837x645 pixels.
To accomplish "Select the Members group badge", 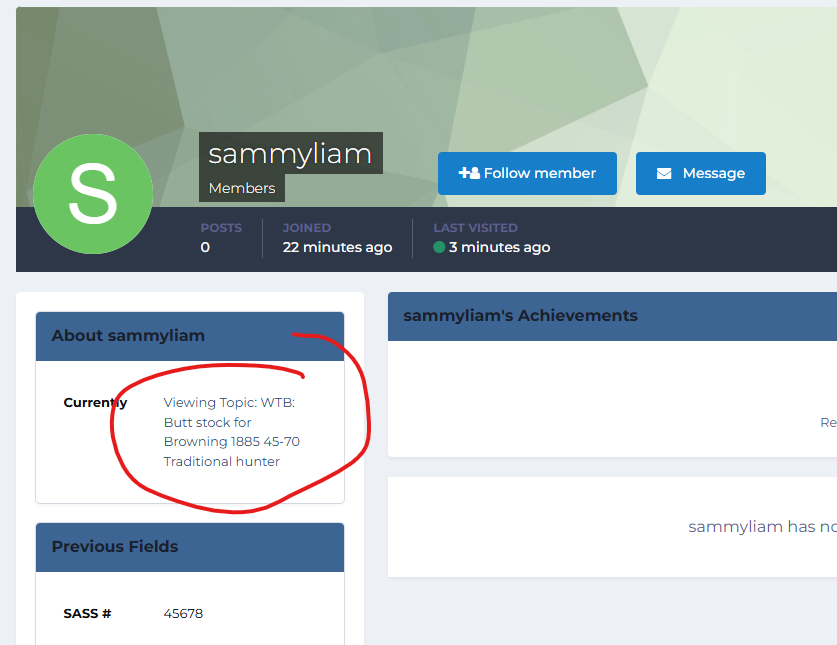I will 242,188.
